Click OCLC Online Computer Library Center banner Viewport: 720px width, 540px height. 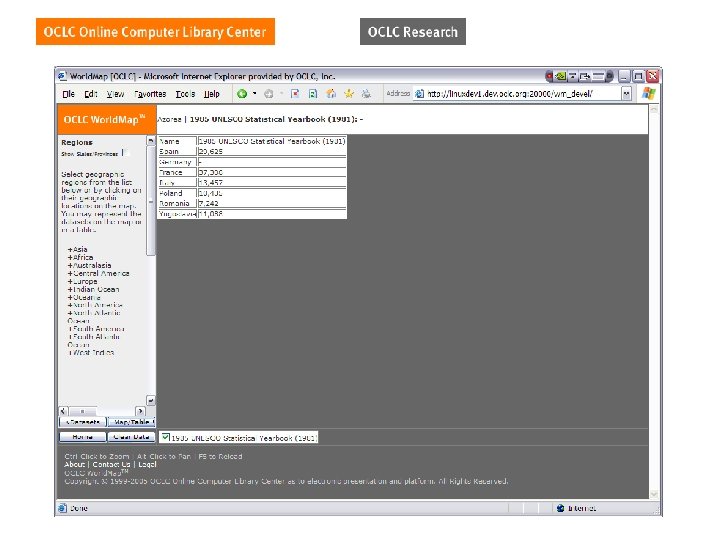pyautogui.click(x=155, y=32)
